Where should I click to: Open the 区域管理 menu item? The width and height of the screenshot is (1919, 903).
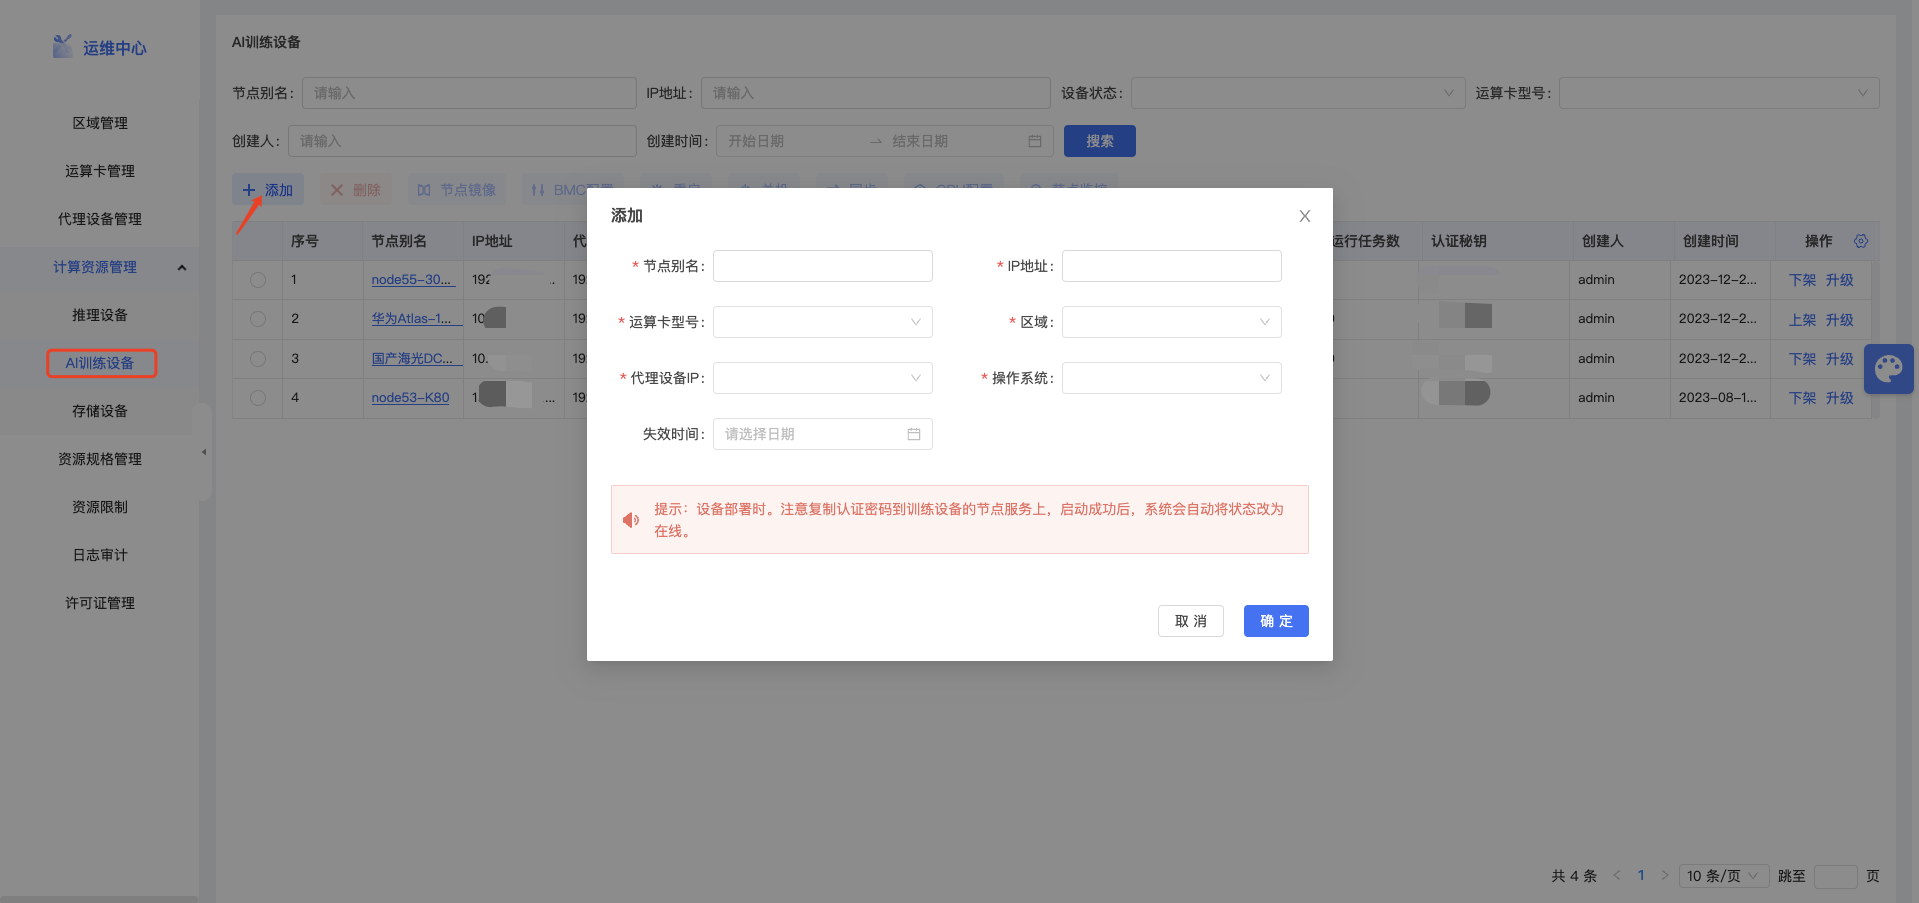[x=100, y=123]
